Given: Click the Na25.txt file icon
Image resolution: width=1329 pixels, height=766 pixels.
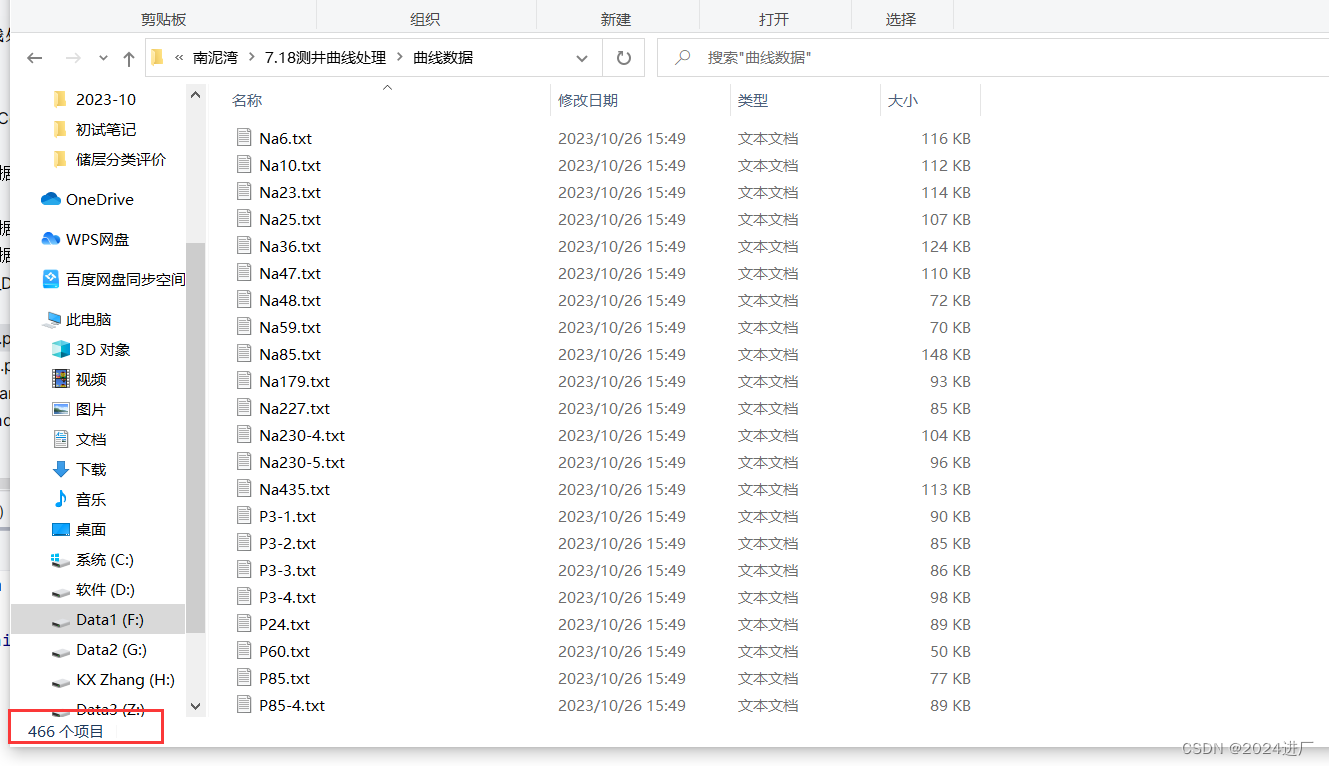Looking at the screenshot, I should pos(244,218).
